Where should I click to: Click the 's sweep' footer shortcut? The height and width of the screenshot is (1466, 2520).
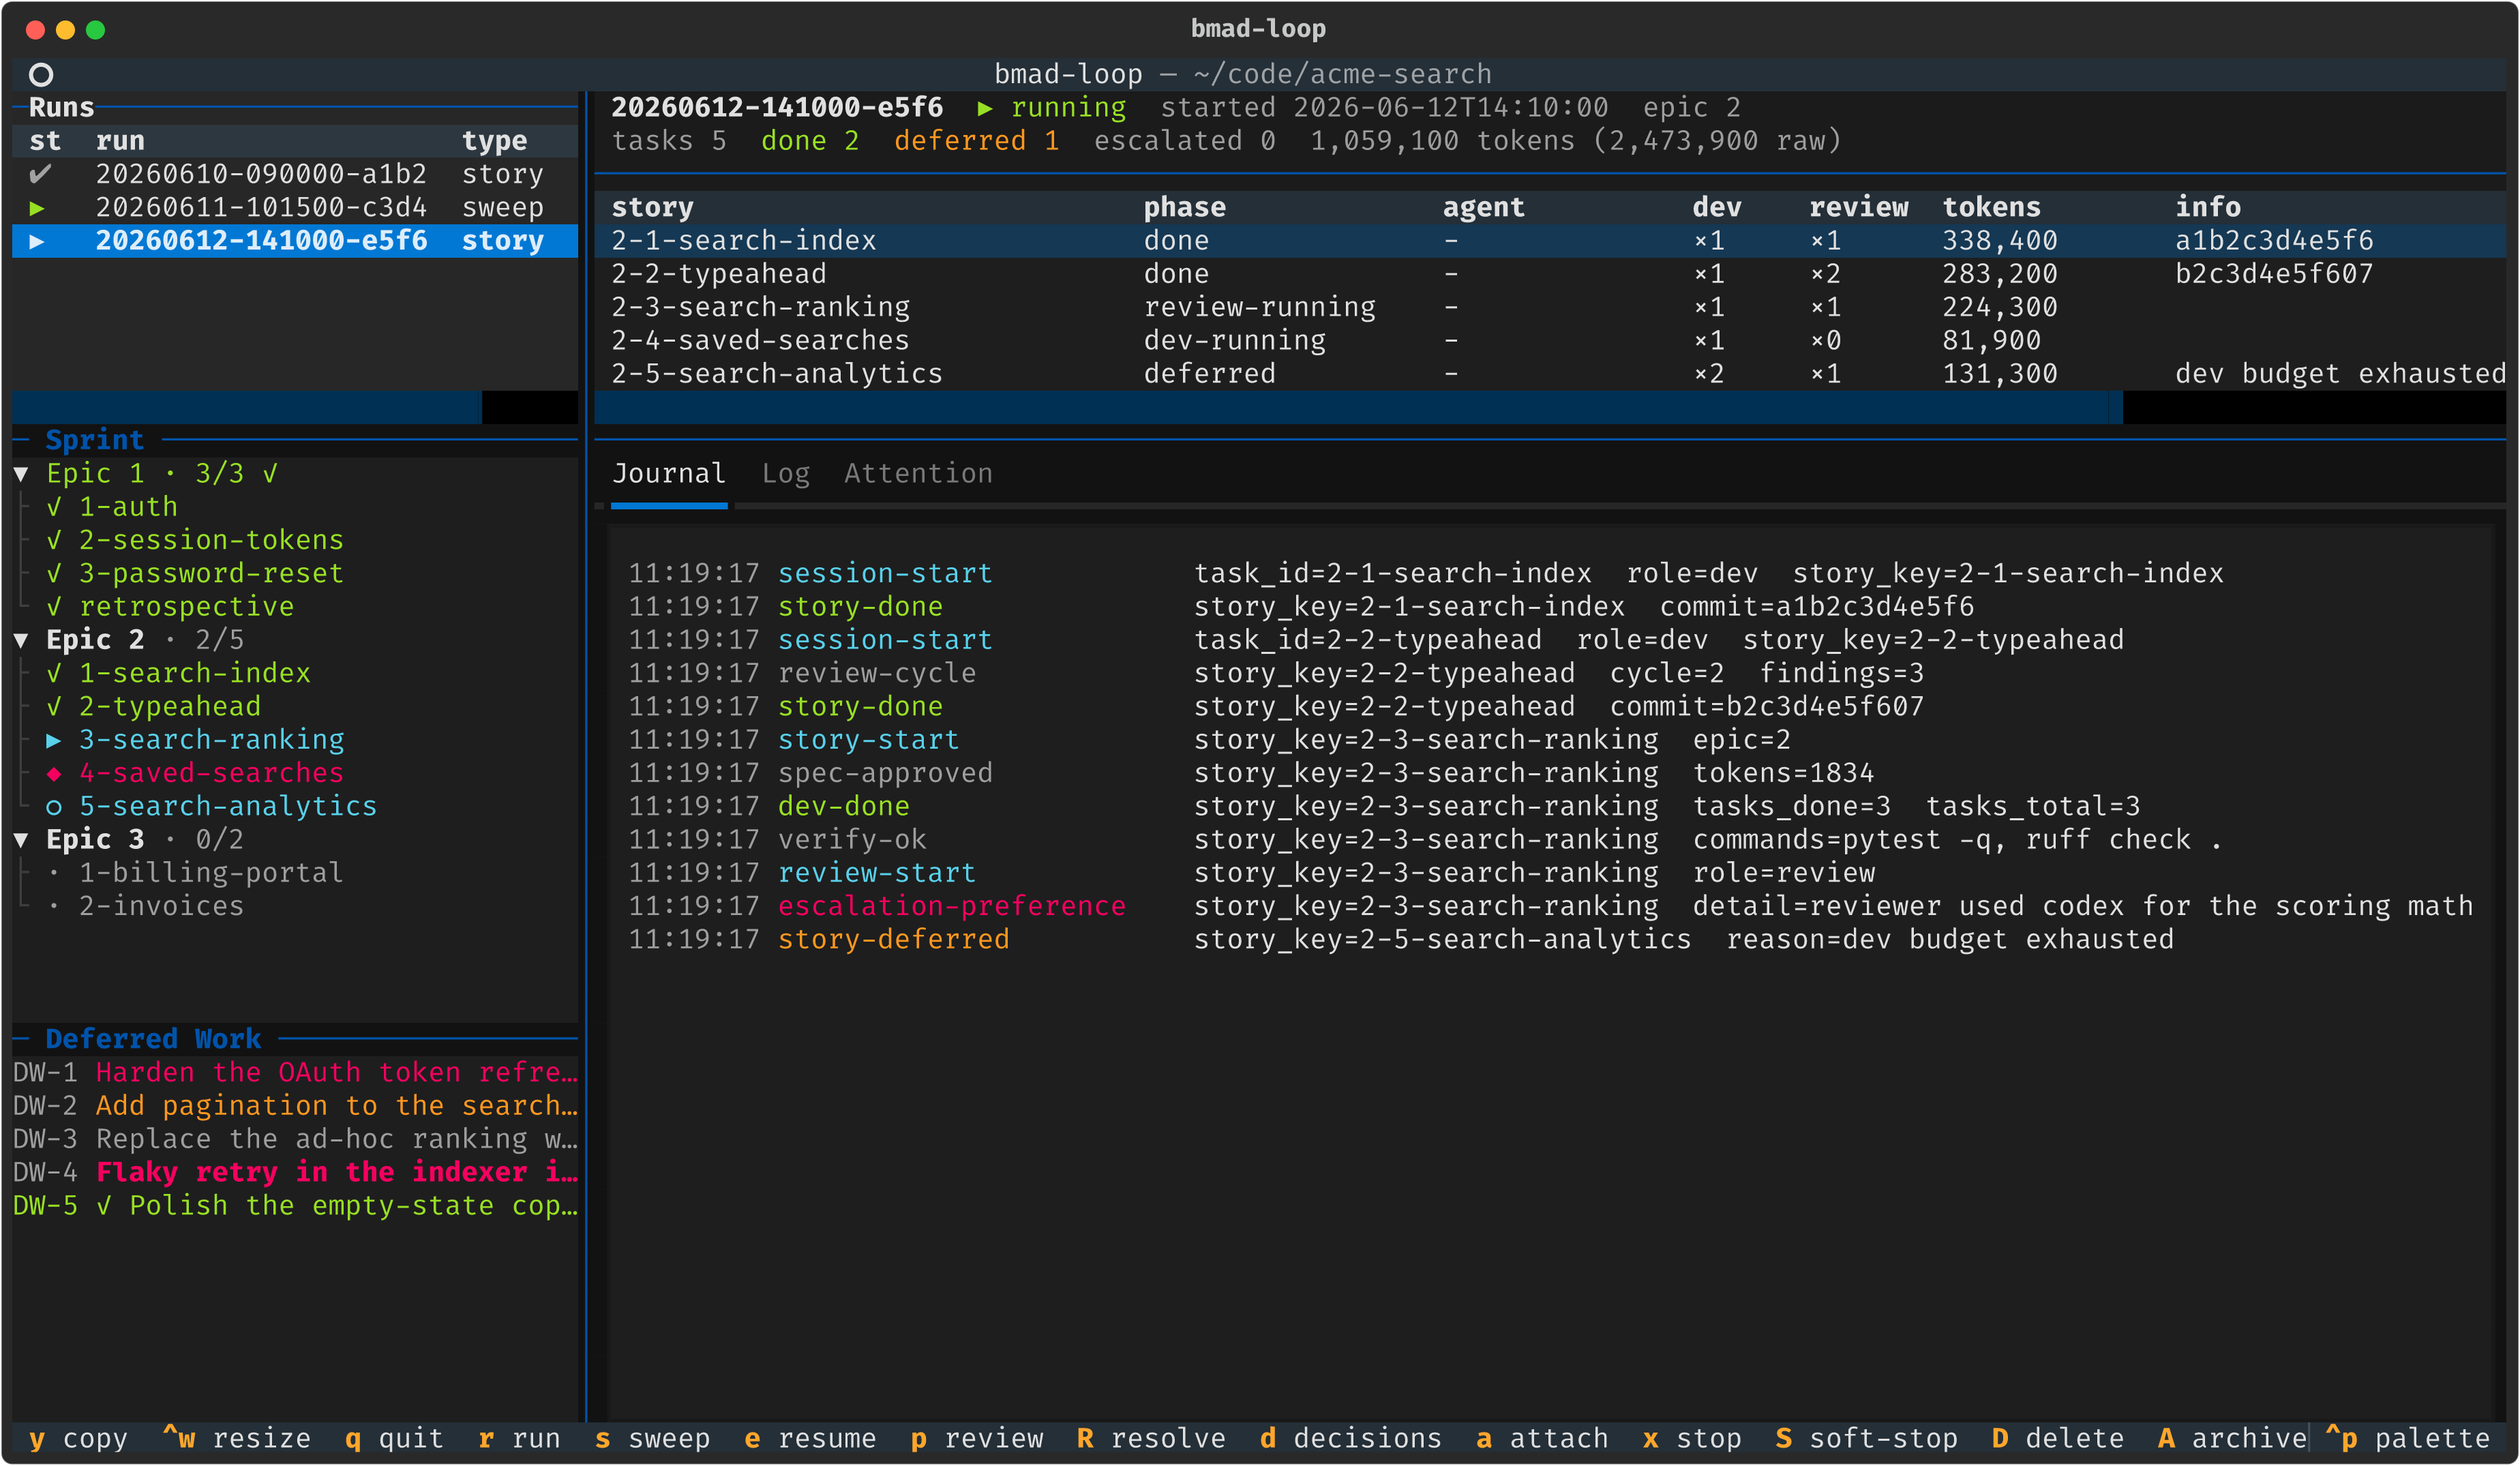click(652, 1439)
